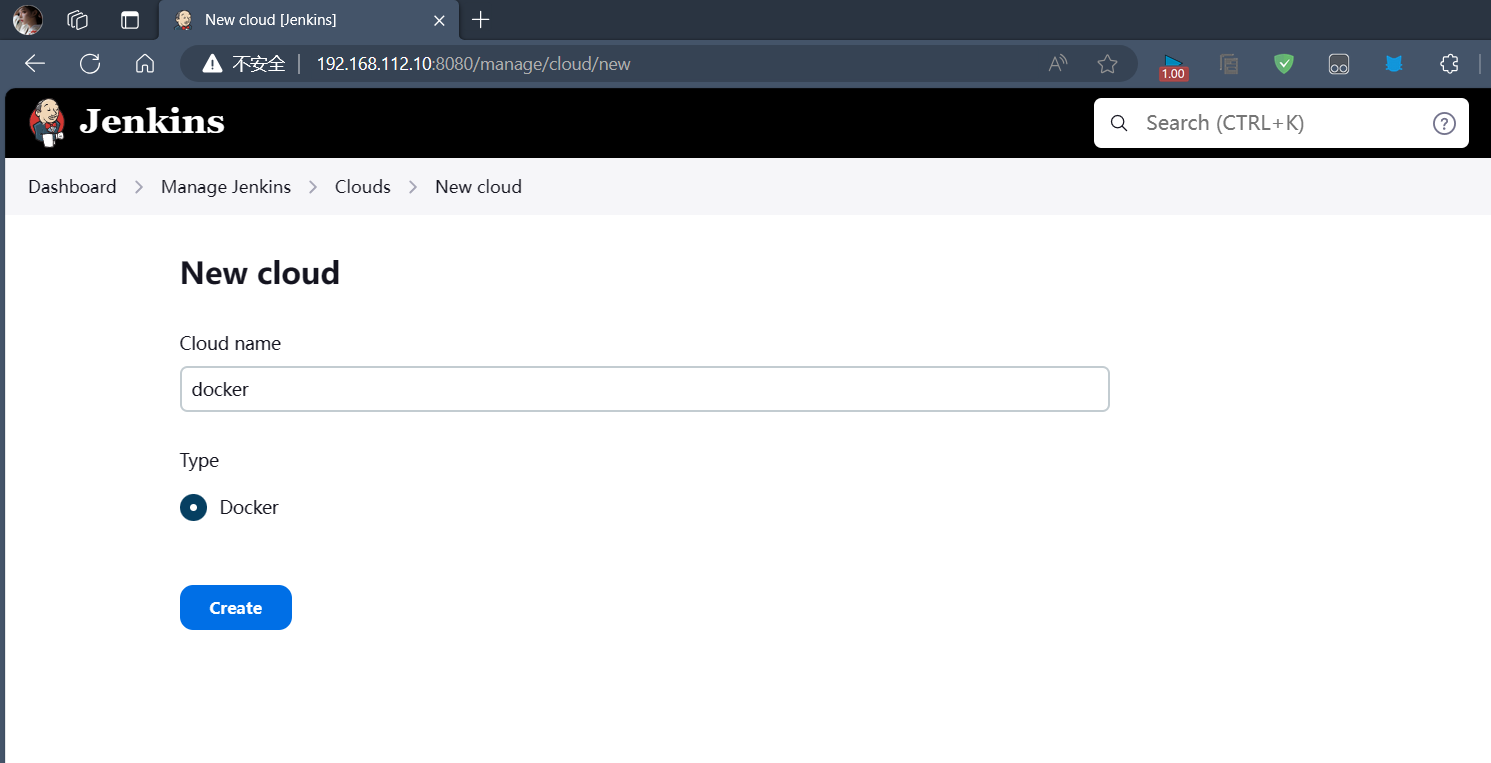Focus the Search (CTRL+K) box
This screenshot has height=763, width=1491.
click(x=1281, y=123)
